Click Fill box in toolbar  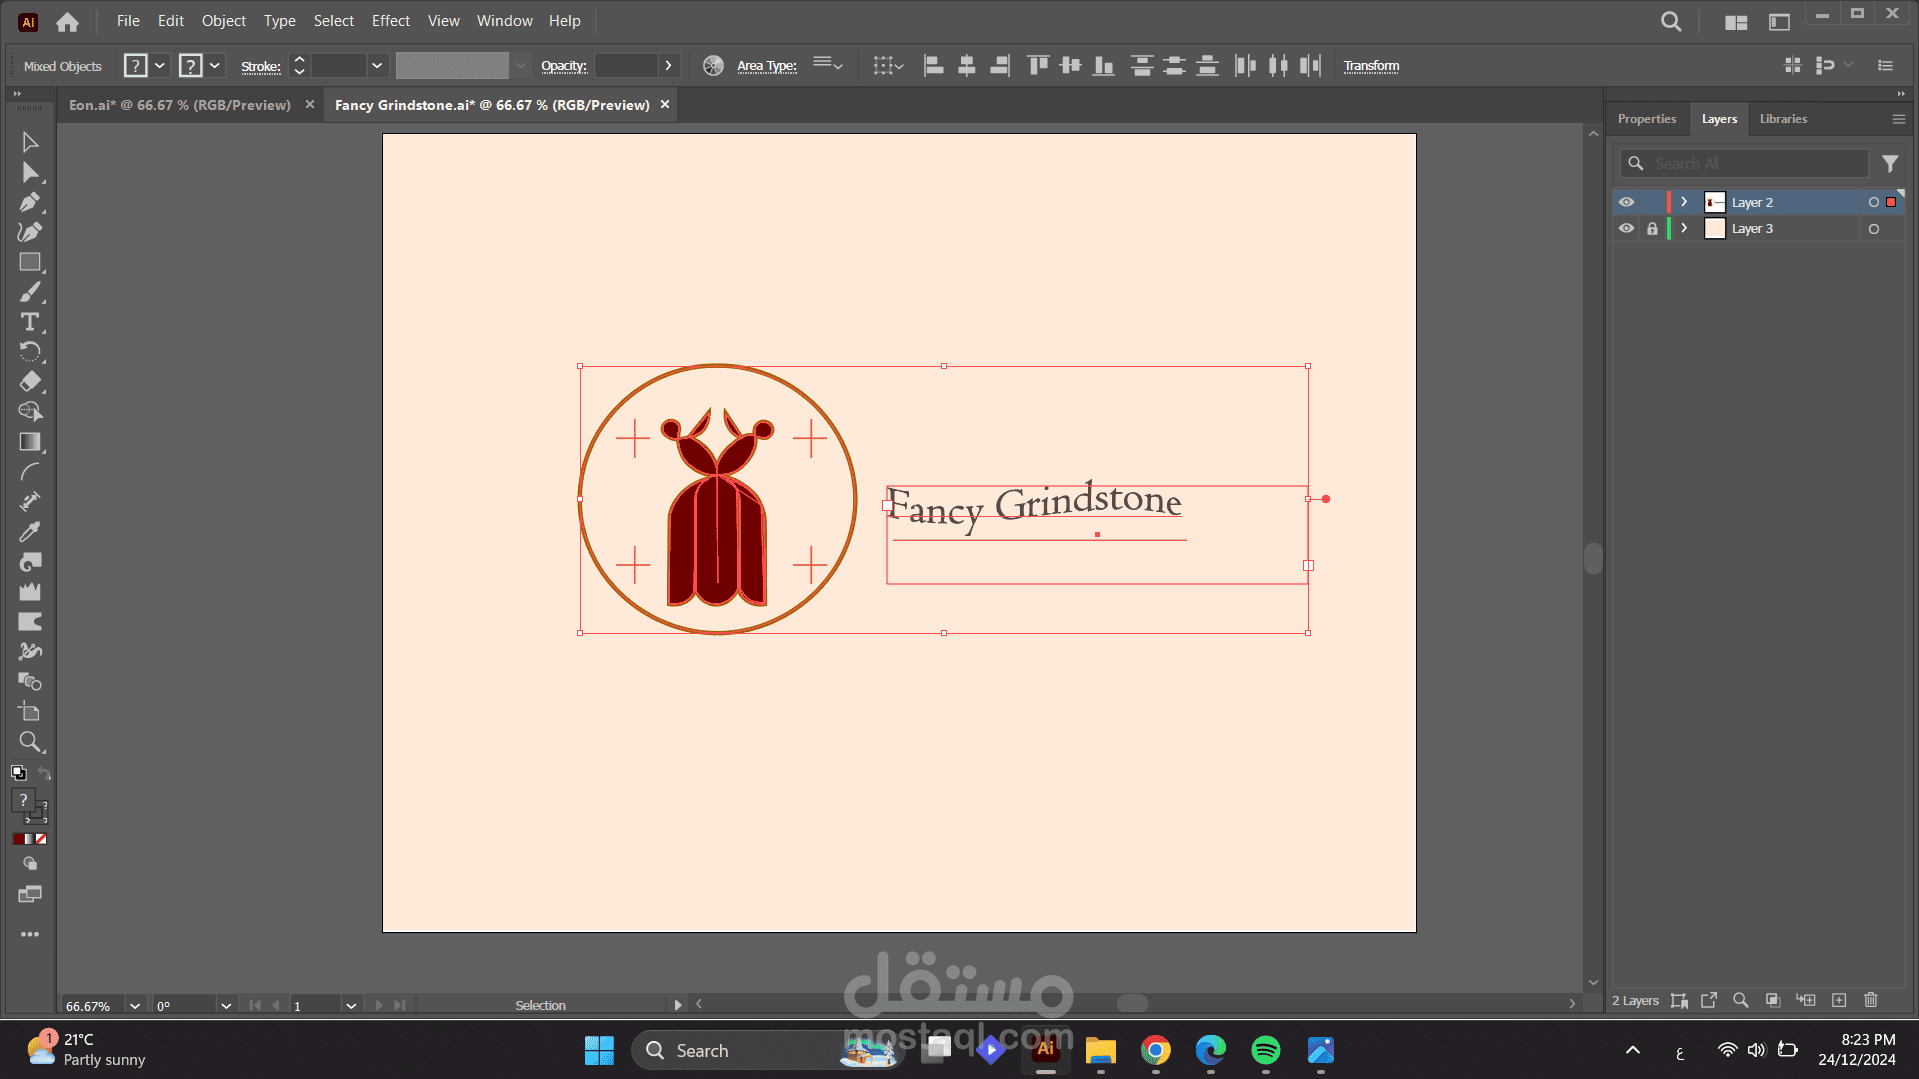23,800
